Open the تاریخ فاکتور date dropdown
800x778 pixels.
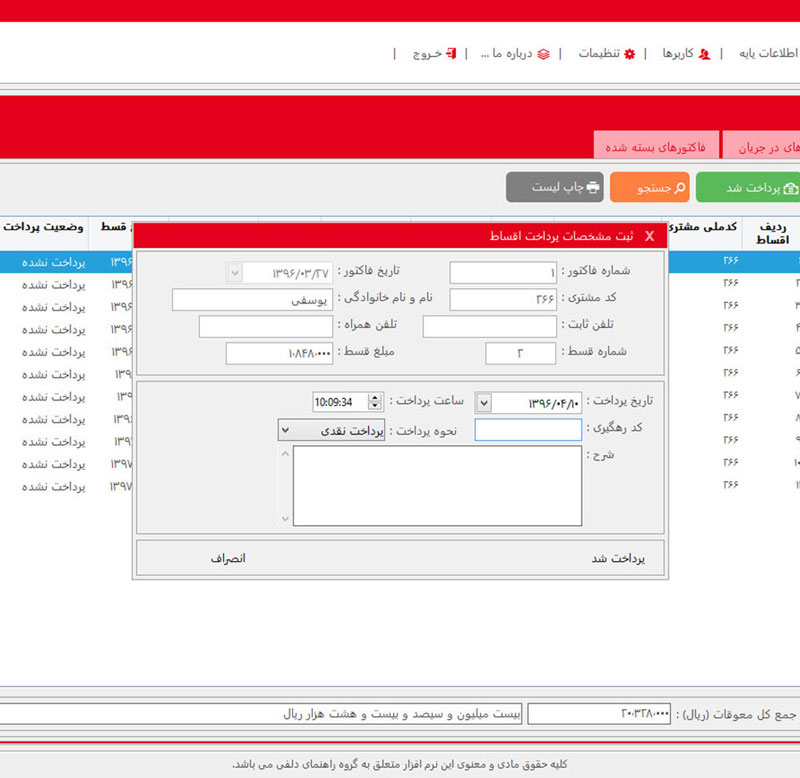pyautogui.click(x=233, y=272)
